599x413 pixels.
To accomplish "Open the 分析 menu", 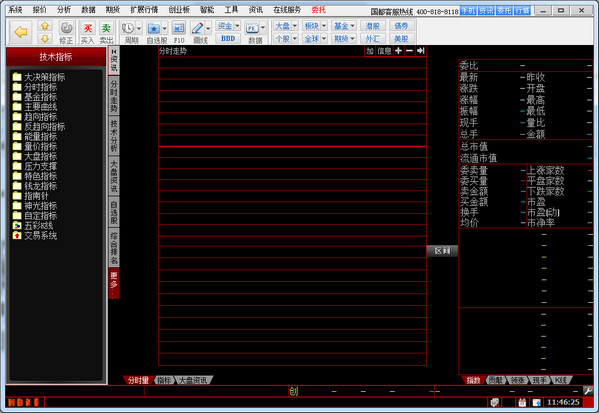I will click(x=64, y=10).
